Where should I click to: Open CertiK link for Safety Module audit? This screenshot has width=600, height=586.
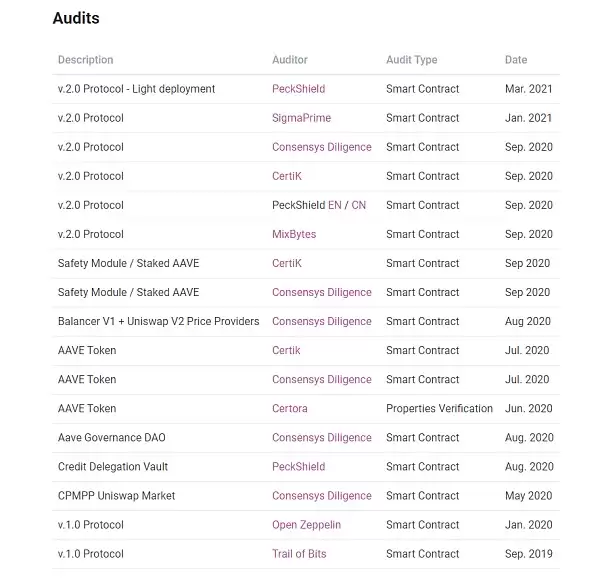tap(286, 263)
